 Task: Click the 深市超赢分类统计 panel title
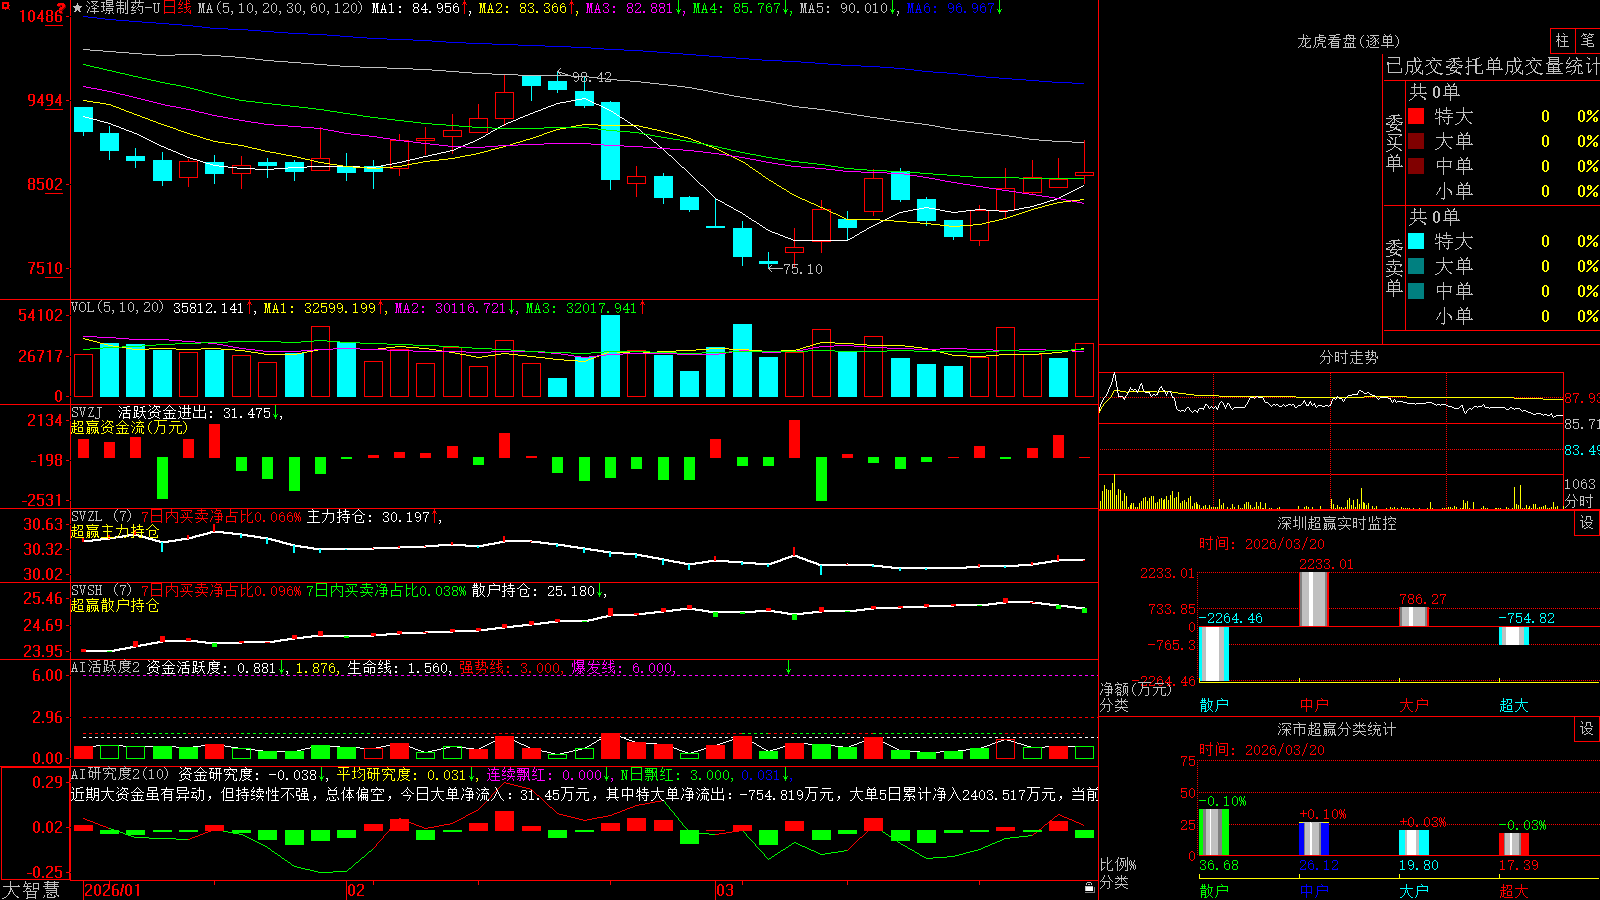click(1336, 729)
